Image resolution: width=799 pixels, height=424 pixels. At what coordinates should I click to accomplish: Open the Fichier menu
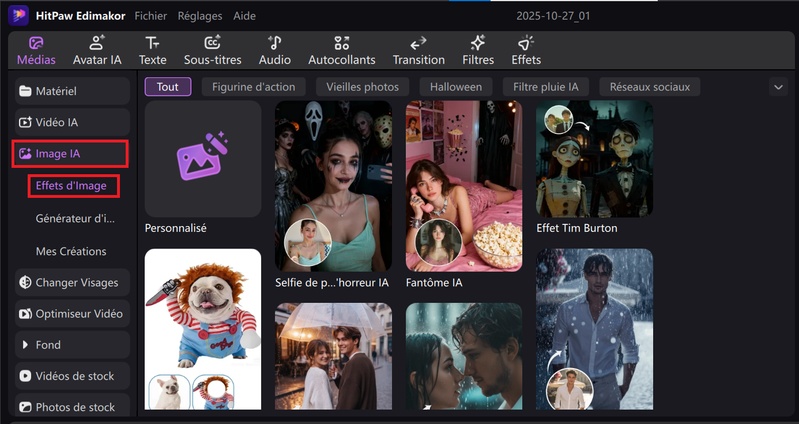coord(150,16)
